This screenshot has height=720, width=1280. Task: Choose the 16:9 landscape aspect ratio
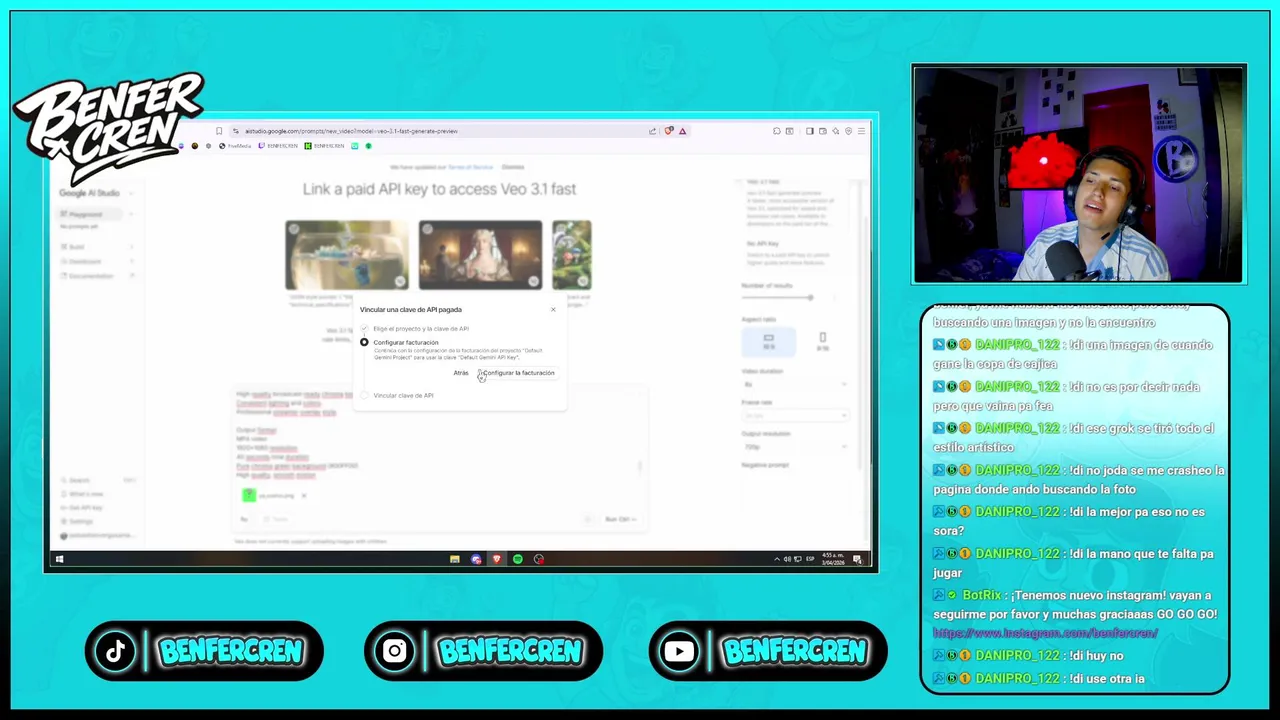click(x=768, y=341)
